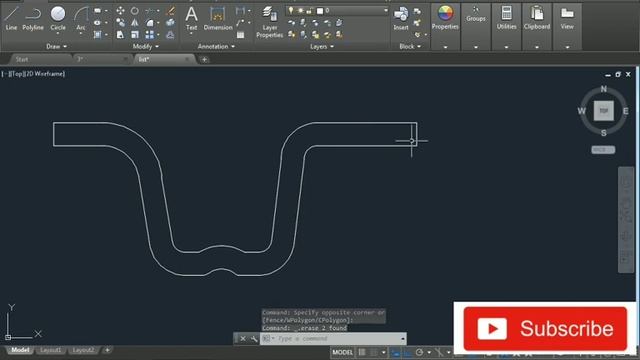Insert a table from Annotation panel
Viewport: 640px width, 360px height.
[x=240, y=35]
